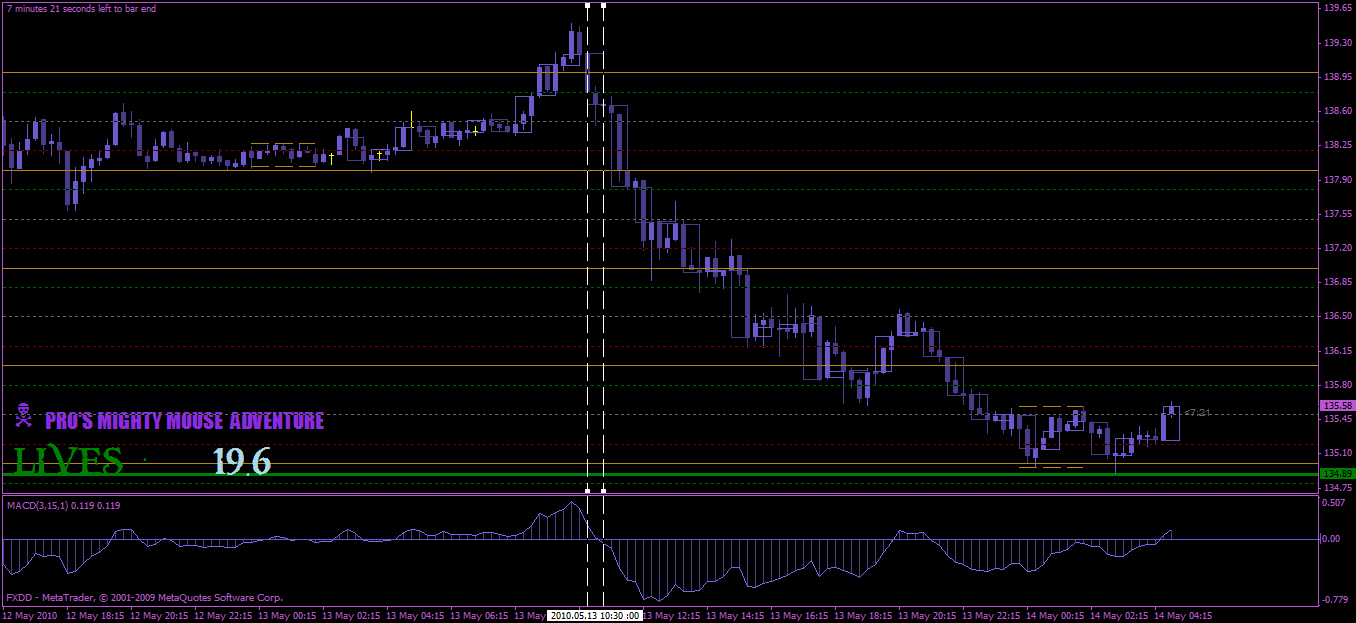
Task: Click price axis label 135.10
Action: point(1338,453)
